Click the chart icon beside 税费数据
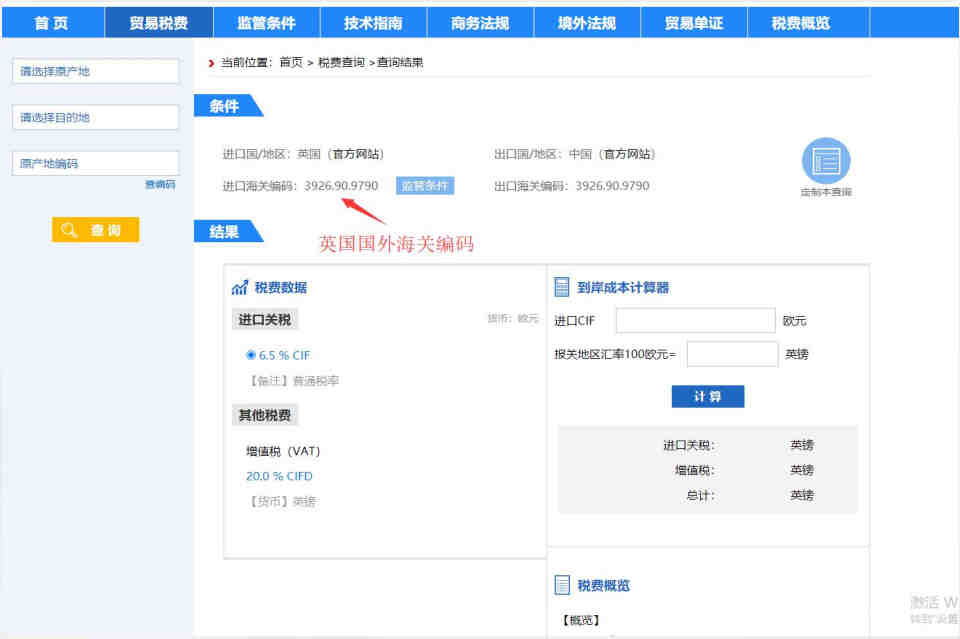Image resolution: width=960 pixels, height=639 pixels. point(240,287)
